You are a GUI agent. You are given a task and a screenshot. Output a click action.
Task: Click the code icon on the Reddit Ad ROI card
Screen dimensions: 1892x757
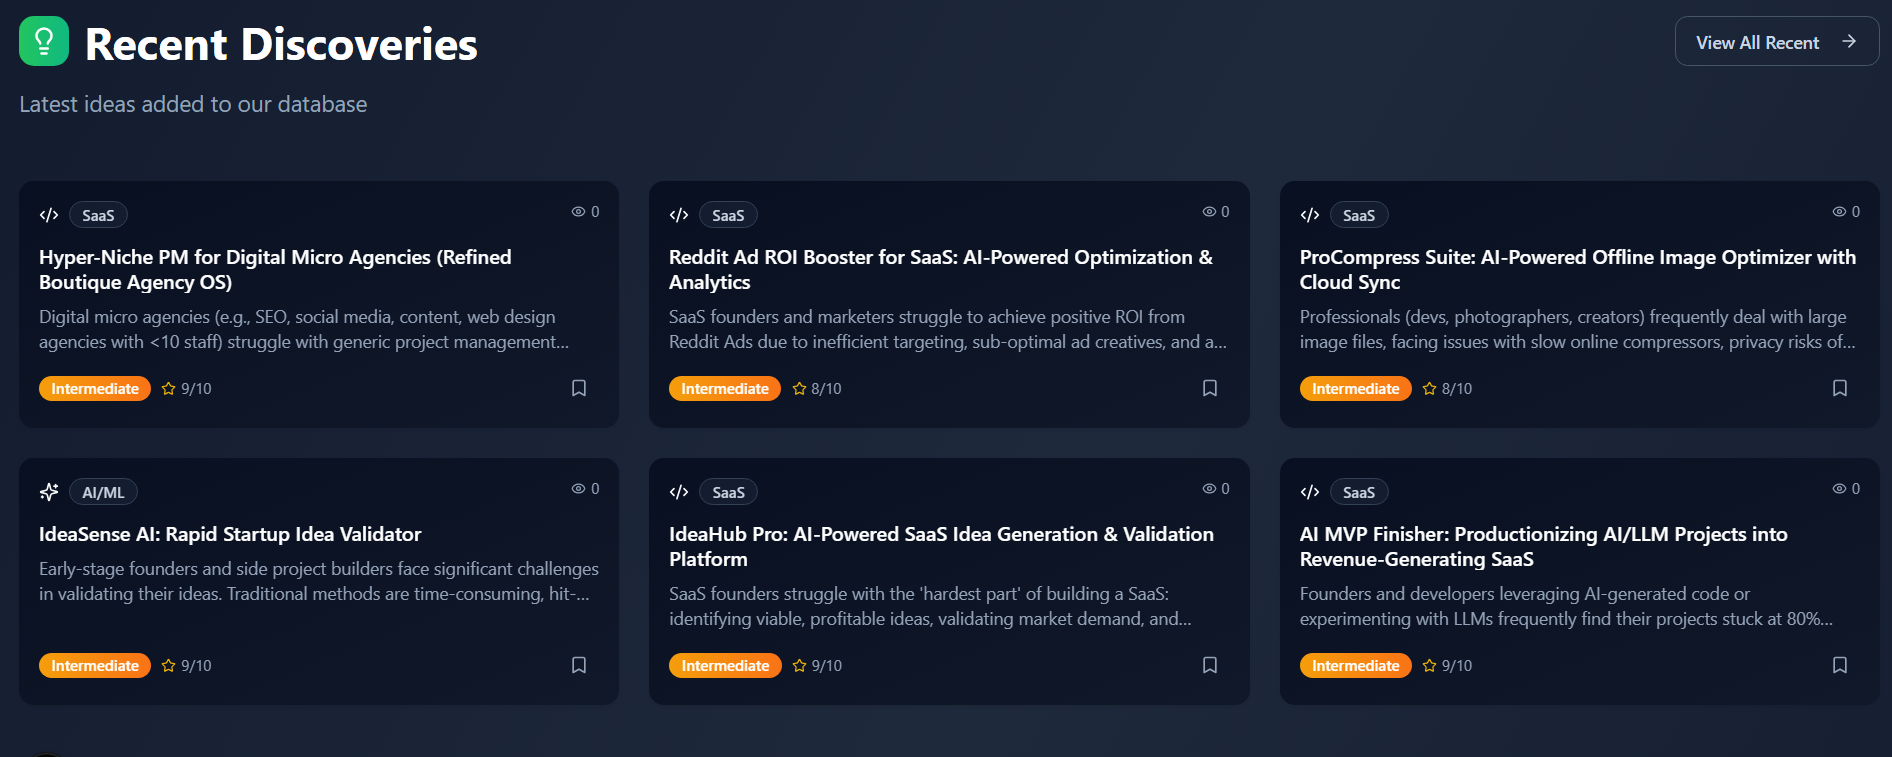tap(679, 215)
